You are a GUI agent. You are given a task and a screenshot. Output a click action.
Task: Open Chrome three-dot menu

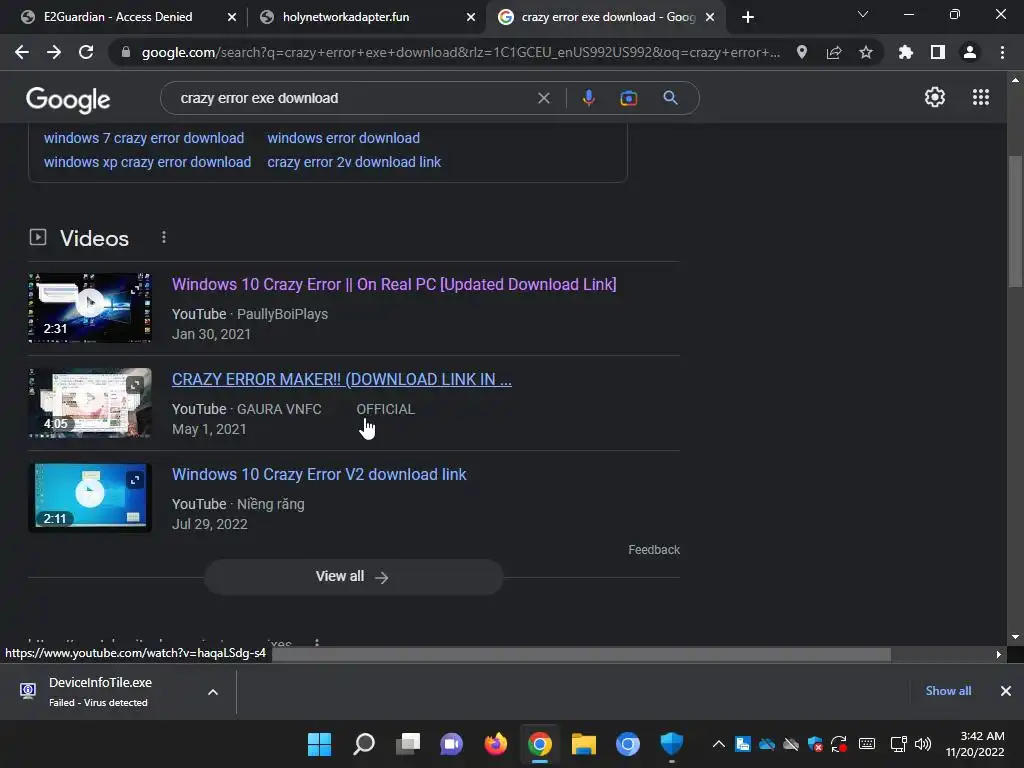click(1002, 52)
